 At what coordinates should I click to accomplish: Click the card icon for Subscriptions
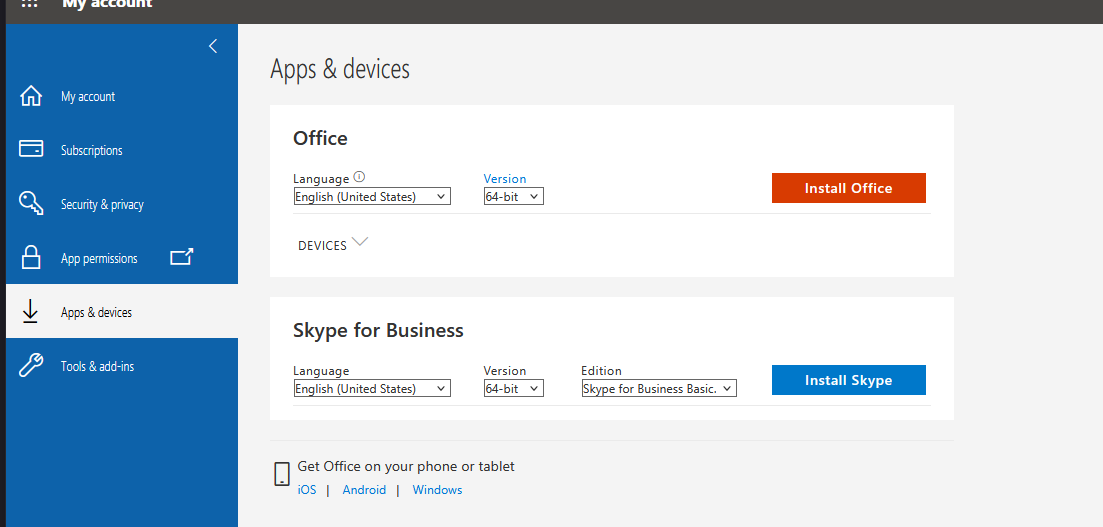[x=31, y=149]
